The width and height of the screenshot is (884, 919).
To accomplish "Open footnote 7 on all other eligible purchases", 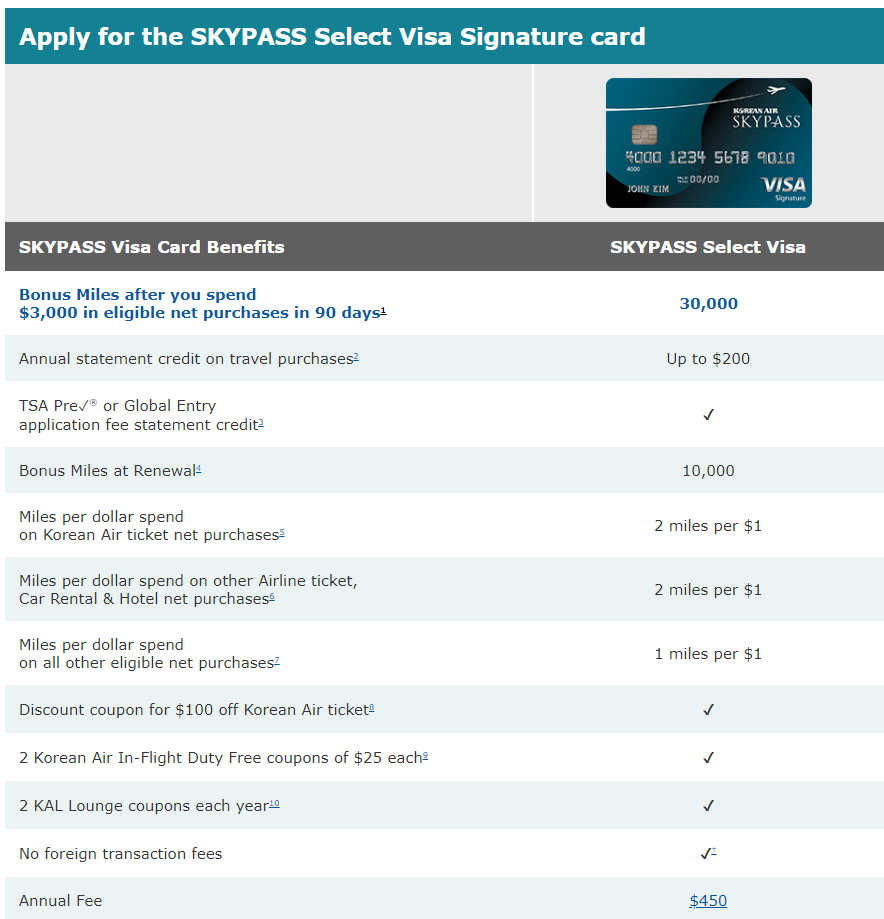I will click(277, 661).
